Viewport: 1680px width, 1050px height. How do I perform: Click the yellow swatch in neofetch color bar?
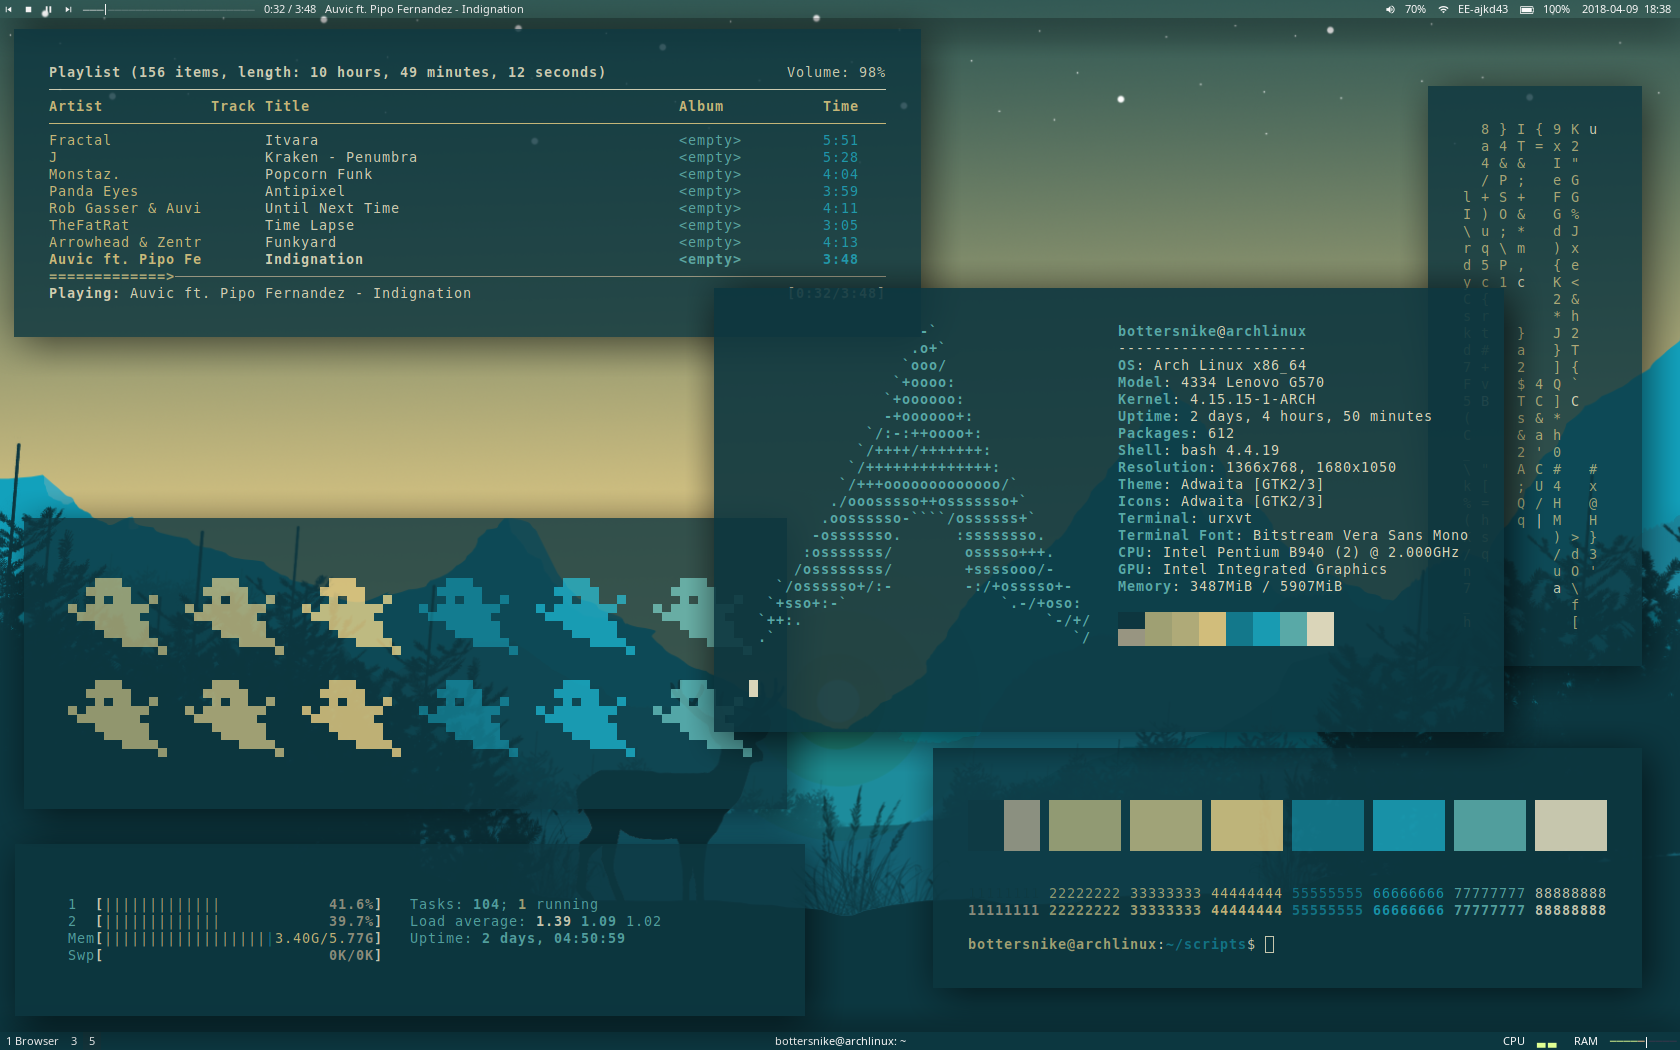coord(1212,629)
